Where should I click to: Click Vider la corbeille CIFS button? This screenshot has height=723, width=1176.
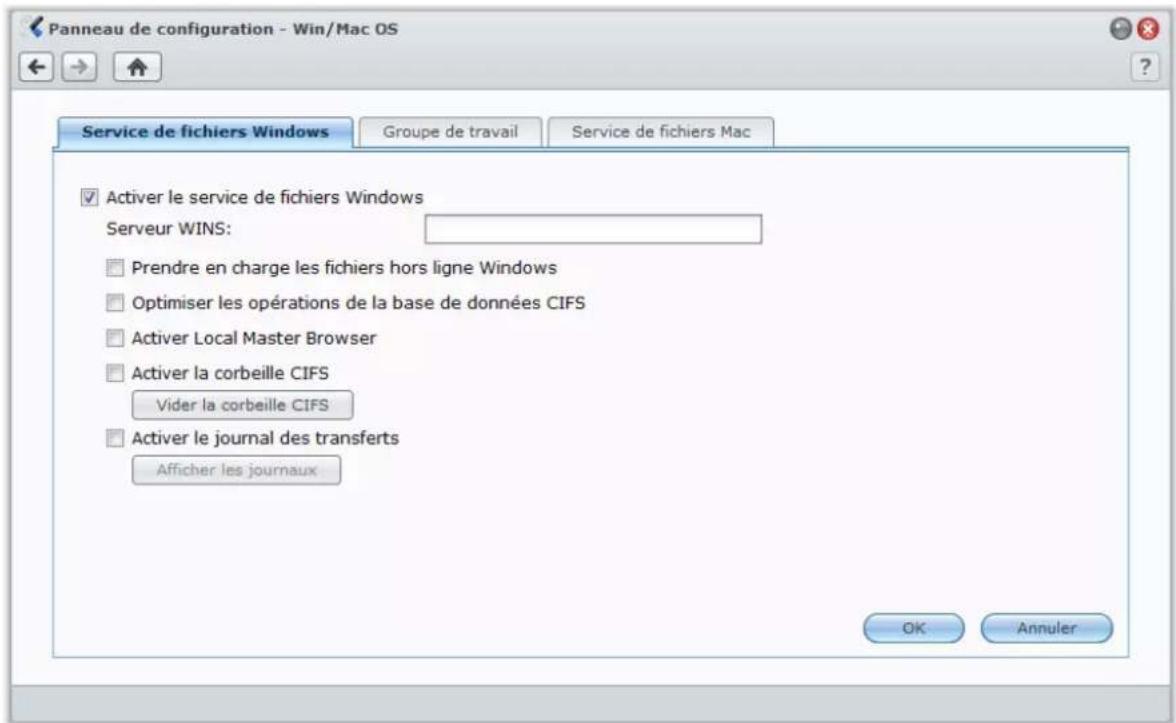242,405
